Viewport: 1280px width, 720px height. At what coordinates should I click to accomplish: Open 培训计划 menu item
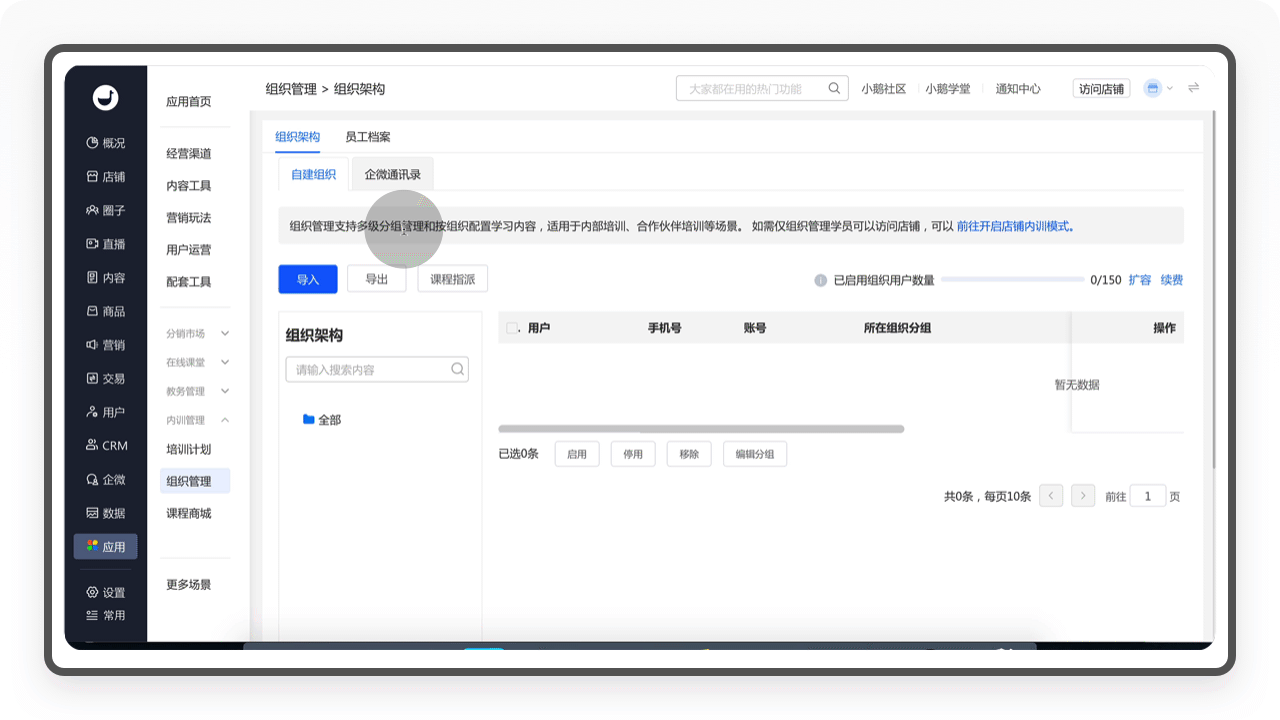pos(189,450)
